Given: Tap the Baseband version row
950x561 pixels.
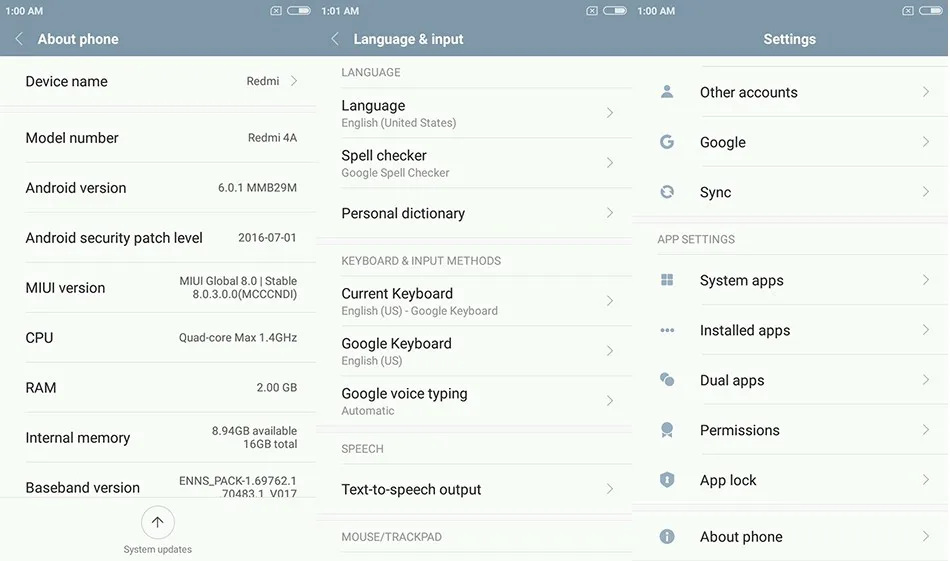Looking at the screenshot, I should point(158,482).
